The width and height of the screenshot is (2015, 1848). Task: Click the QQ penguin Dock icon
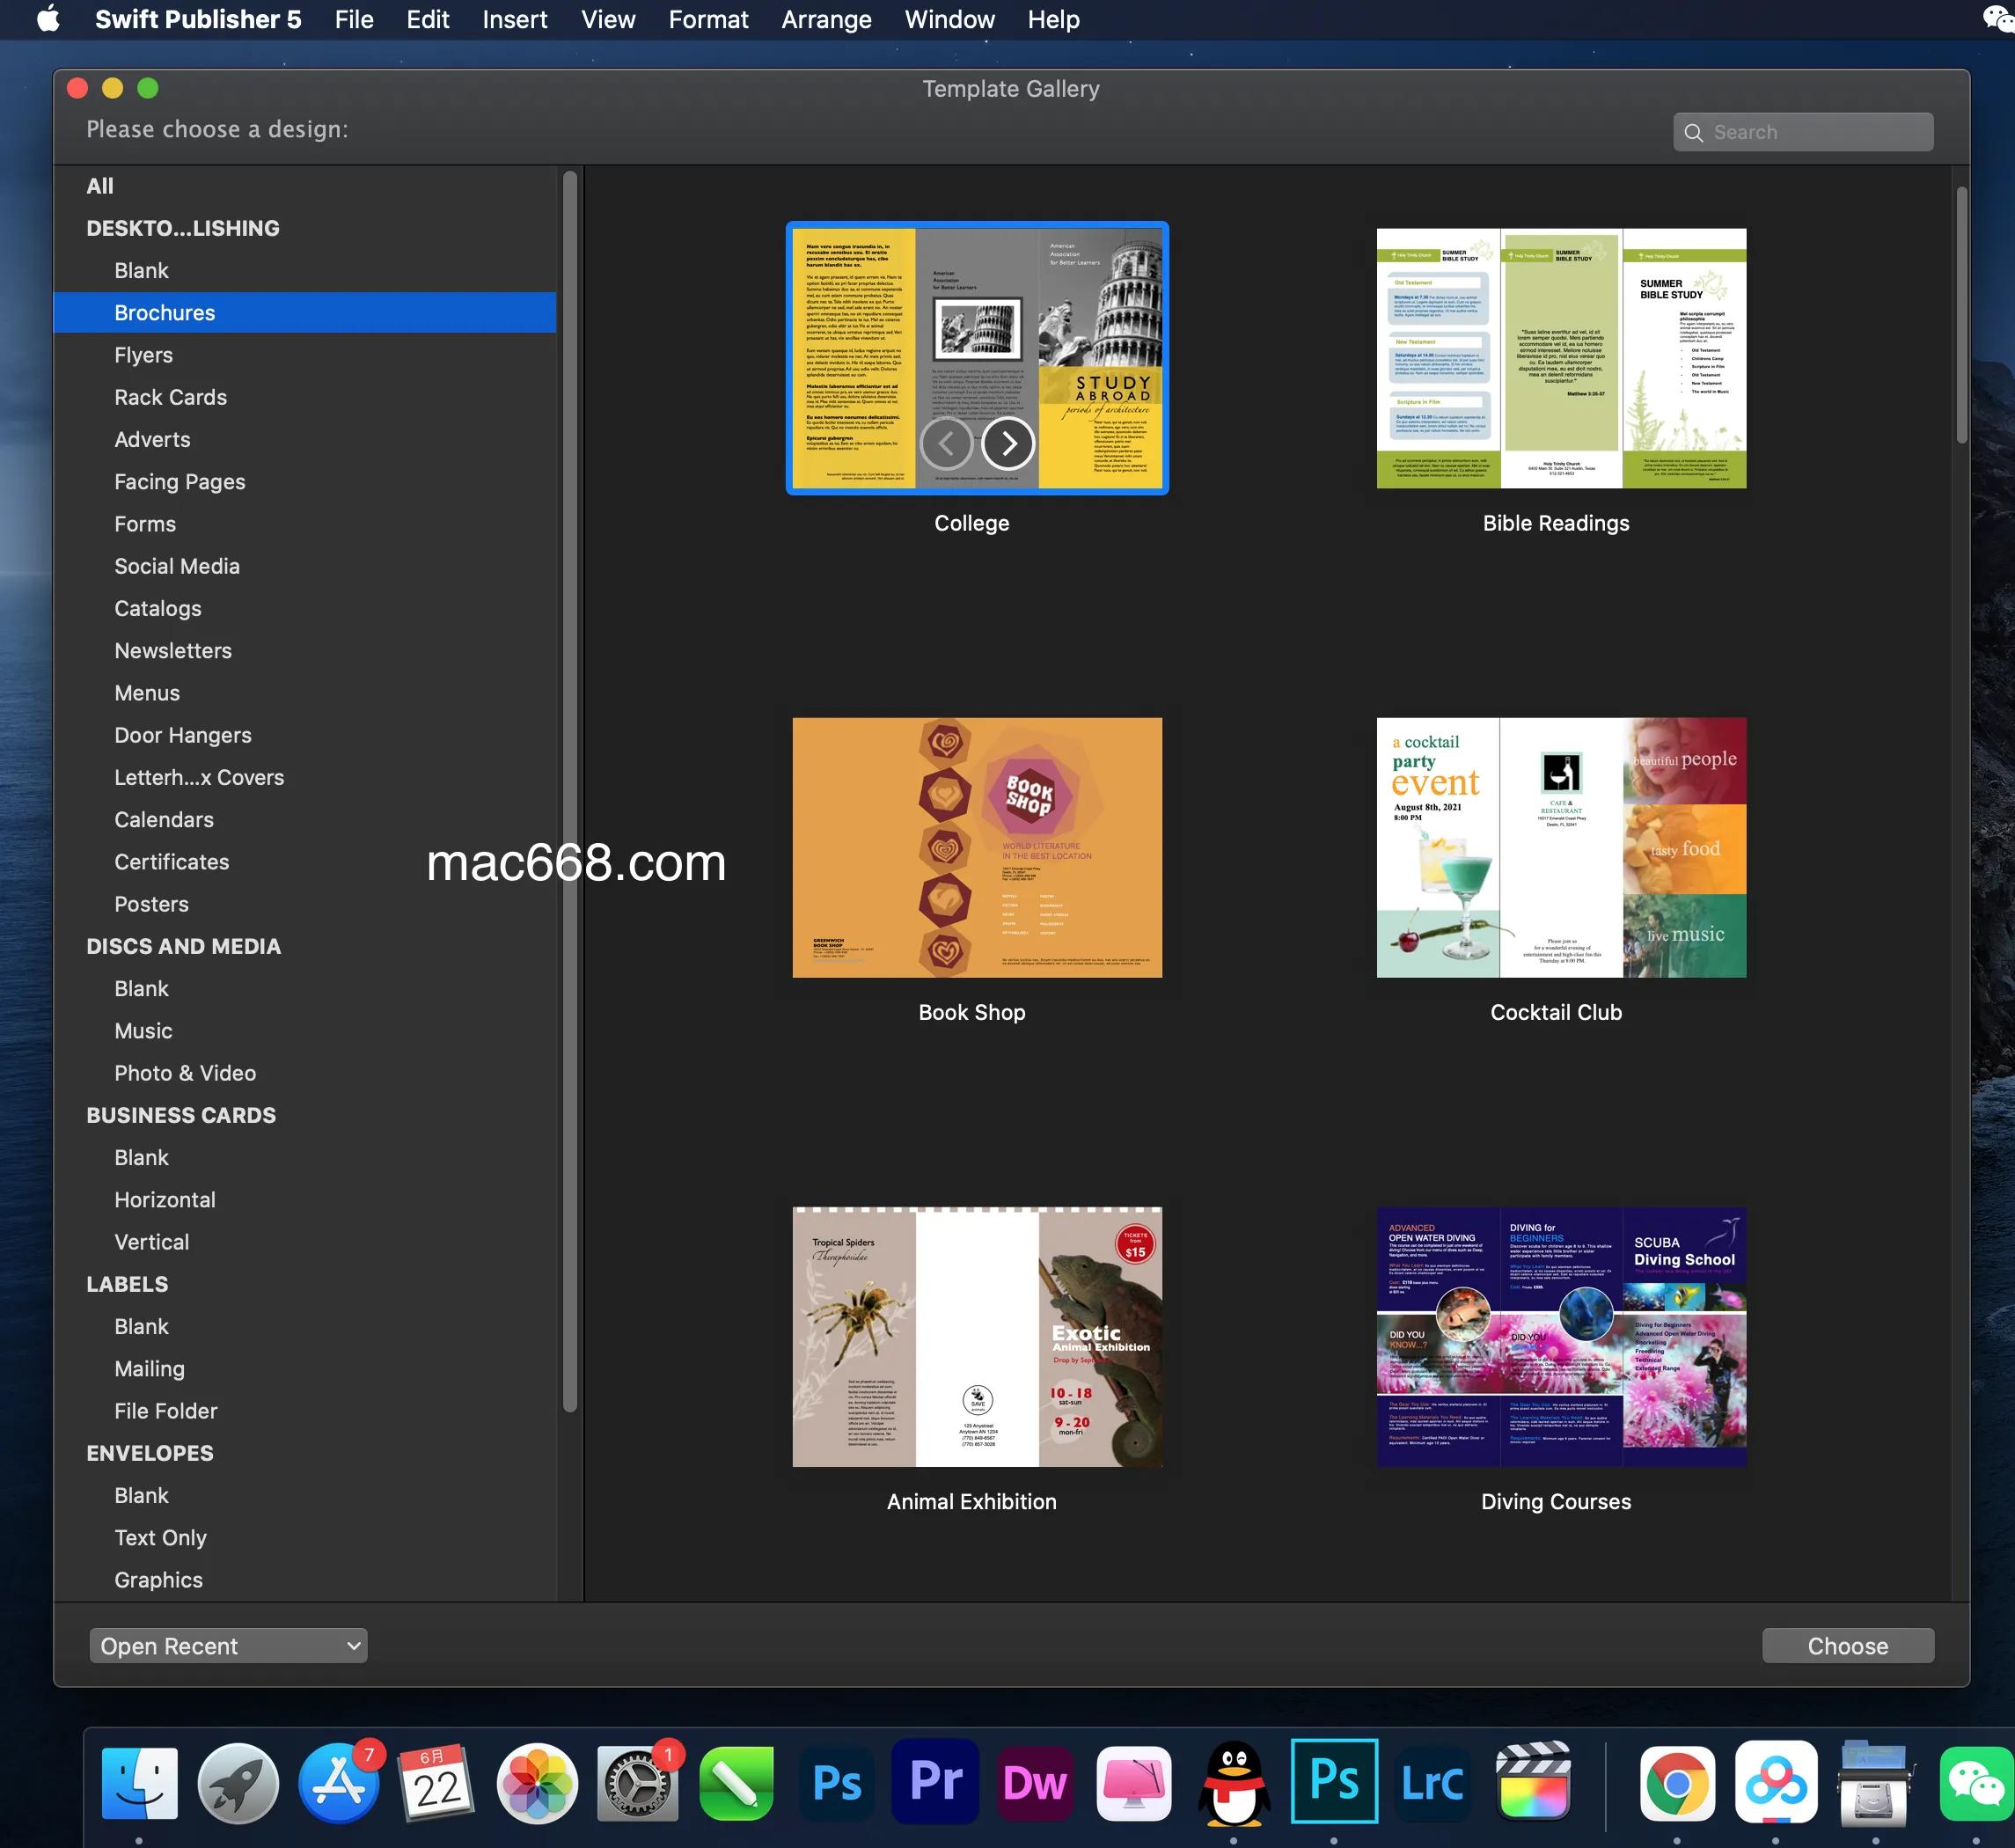click(x=1234, y=1783)
